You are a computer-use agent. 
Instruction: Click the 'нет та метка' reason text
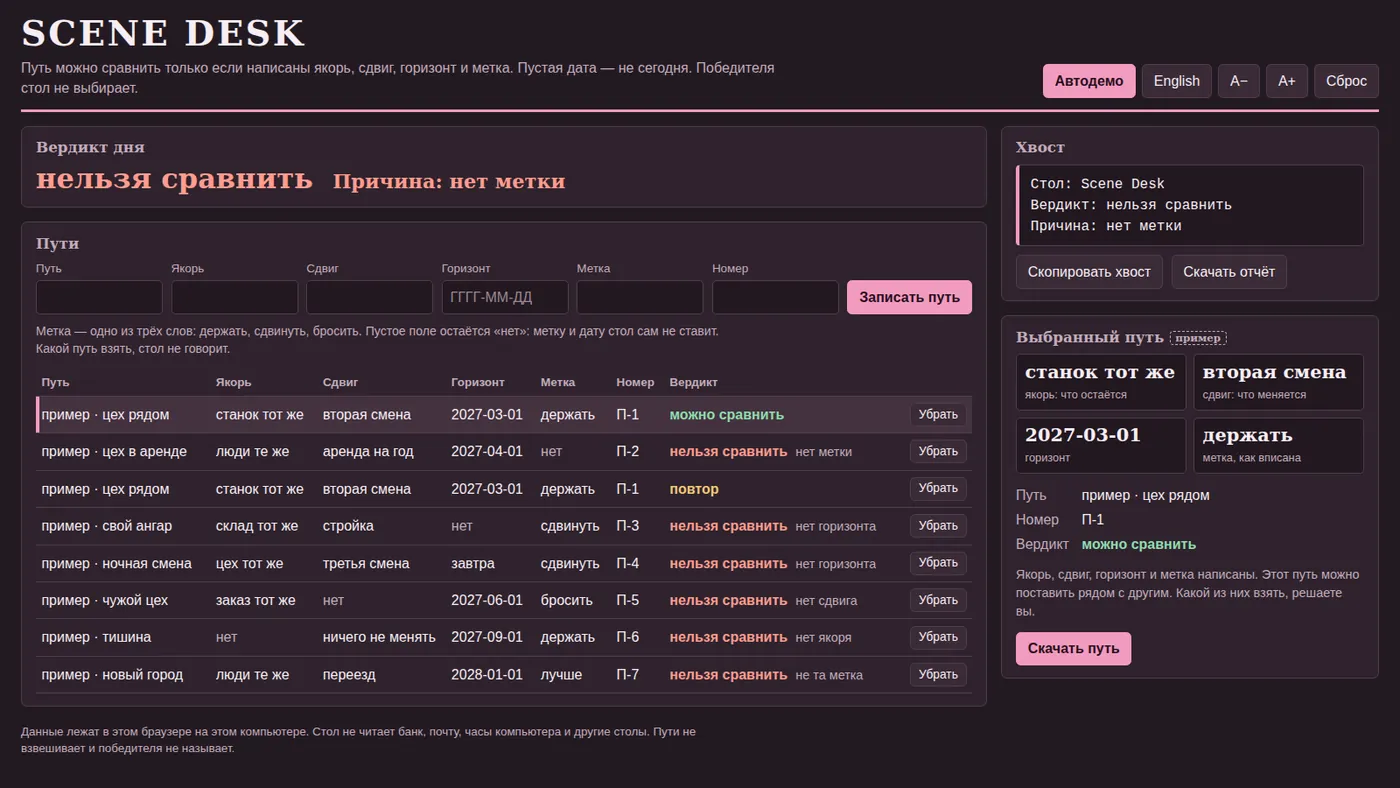pos(829,675)
